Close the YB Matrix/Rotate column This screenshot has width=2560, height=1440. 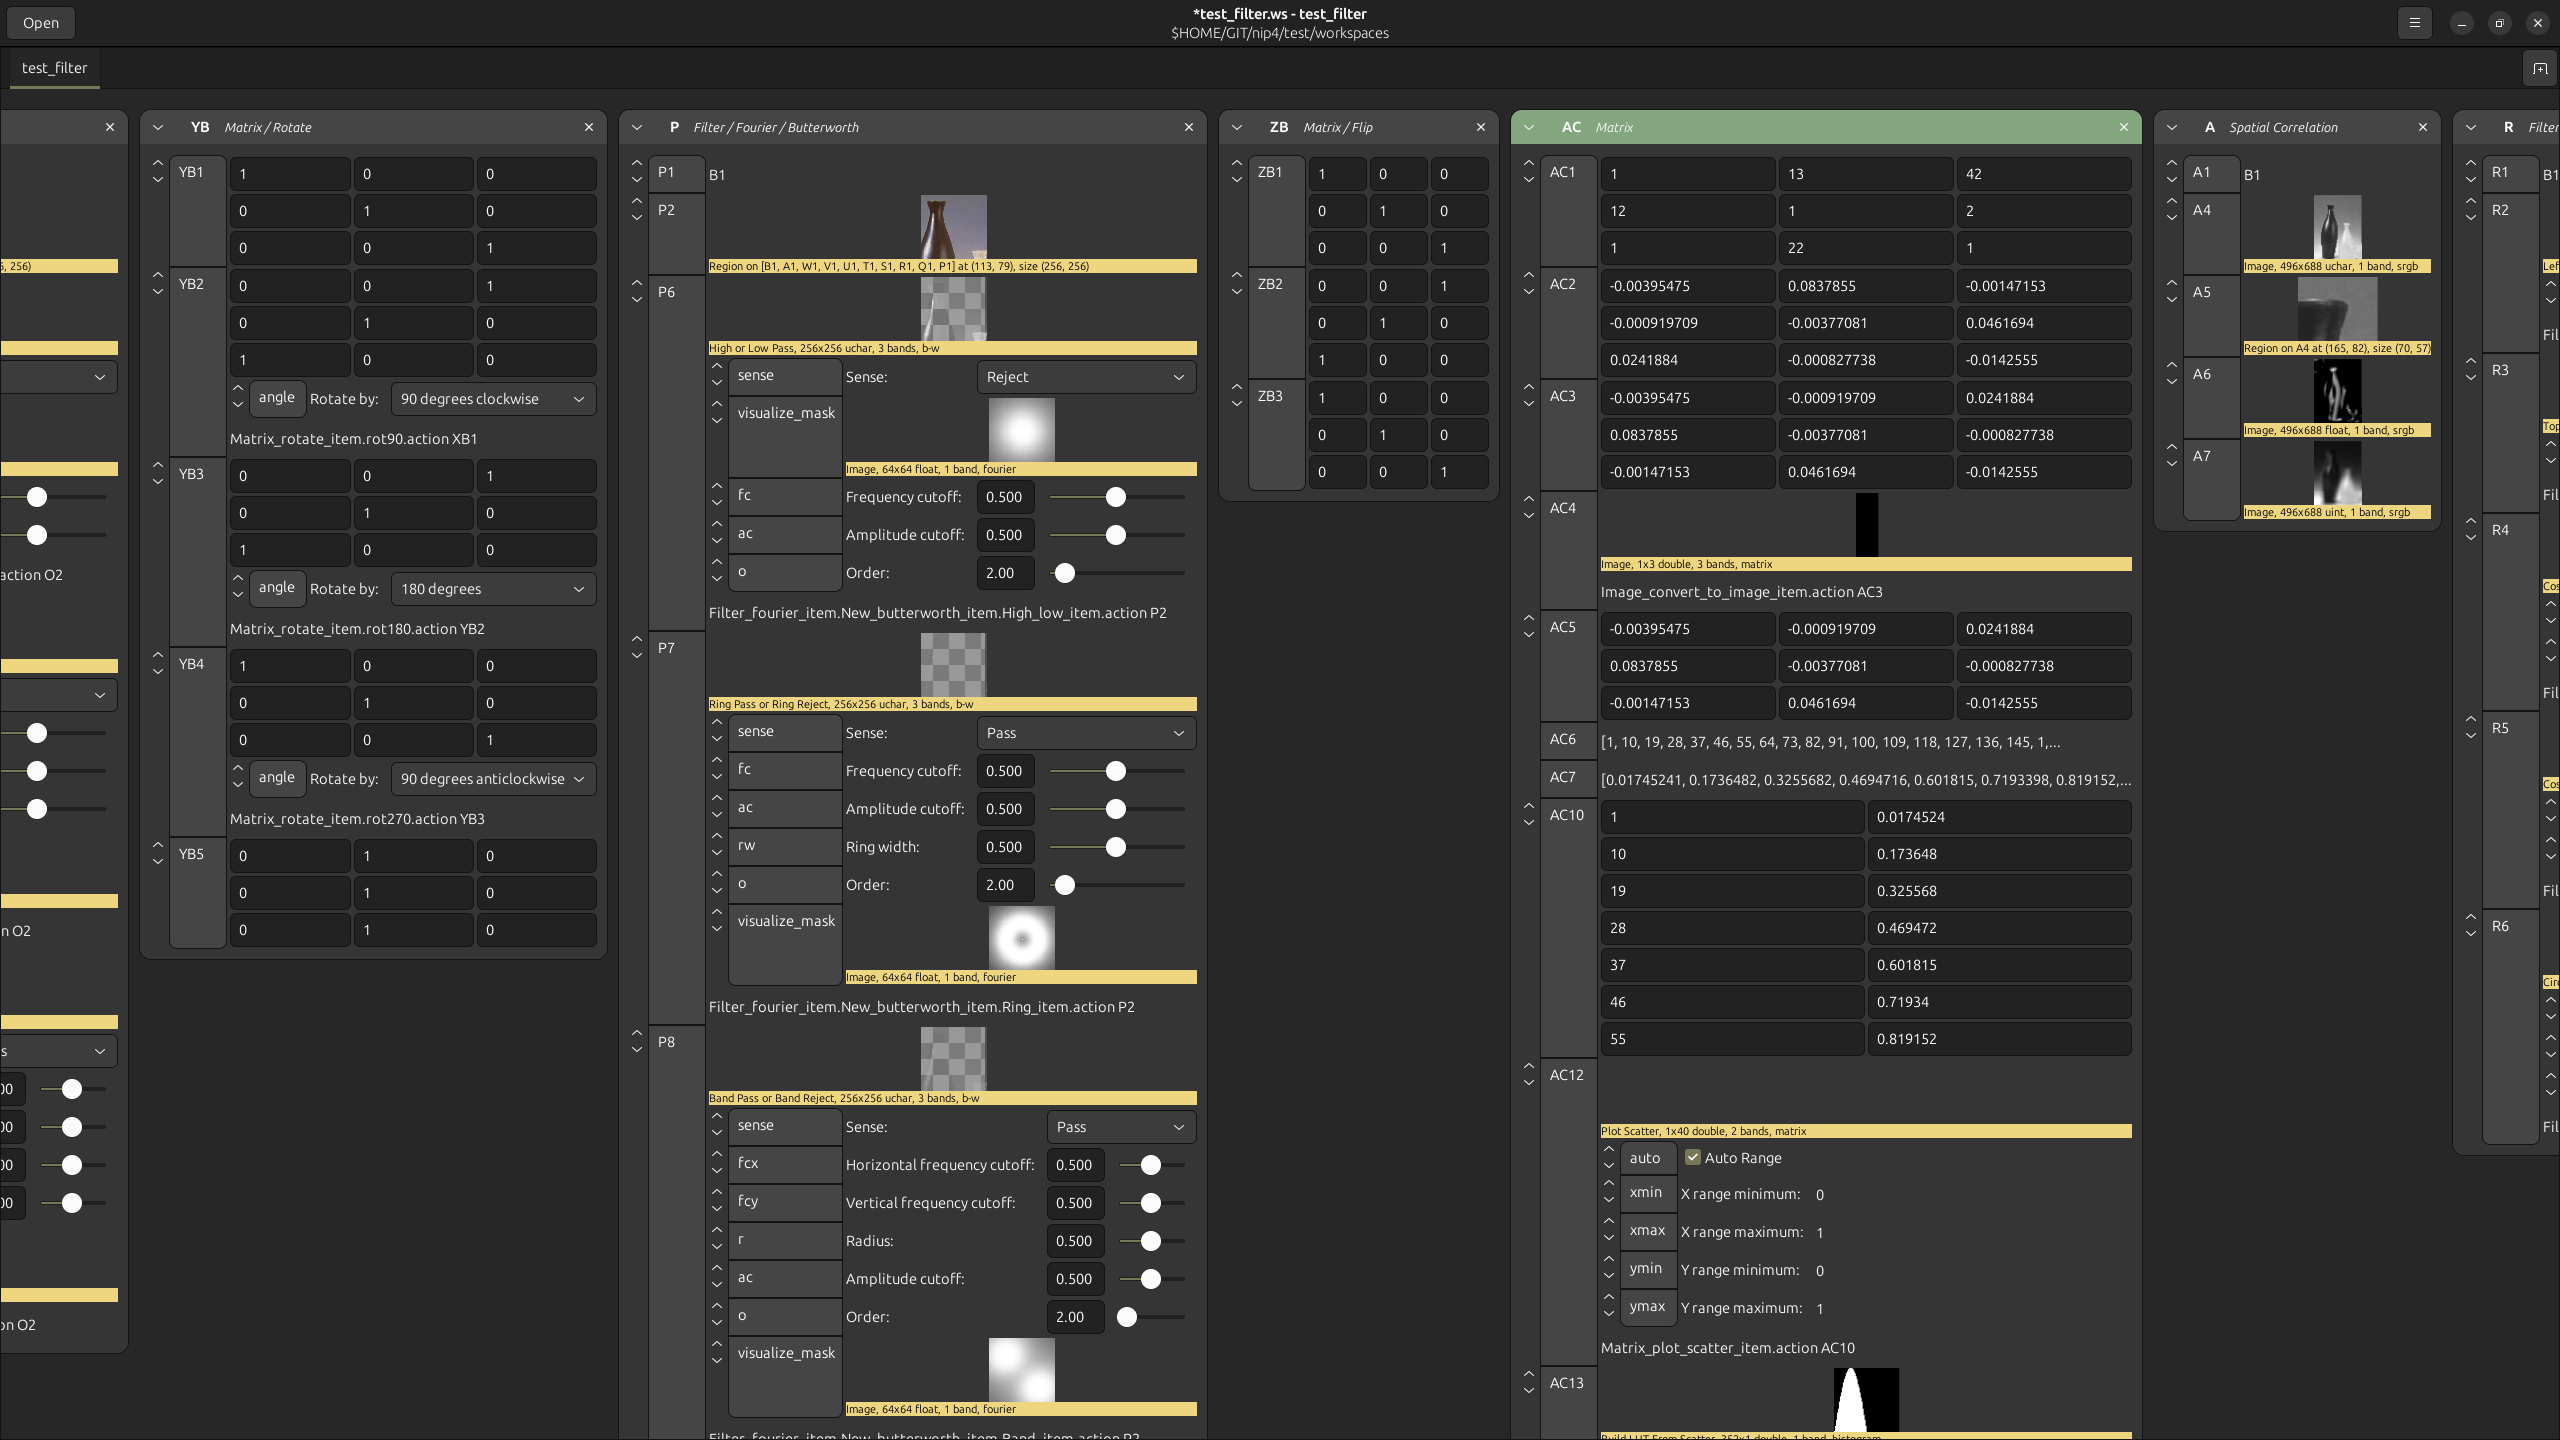pyautogui.click(x=589, y=127)
